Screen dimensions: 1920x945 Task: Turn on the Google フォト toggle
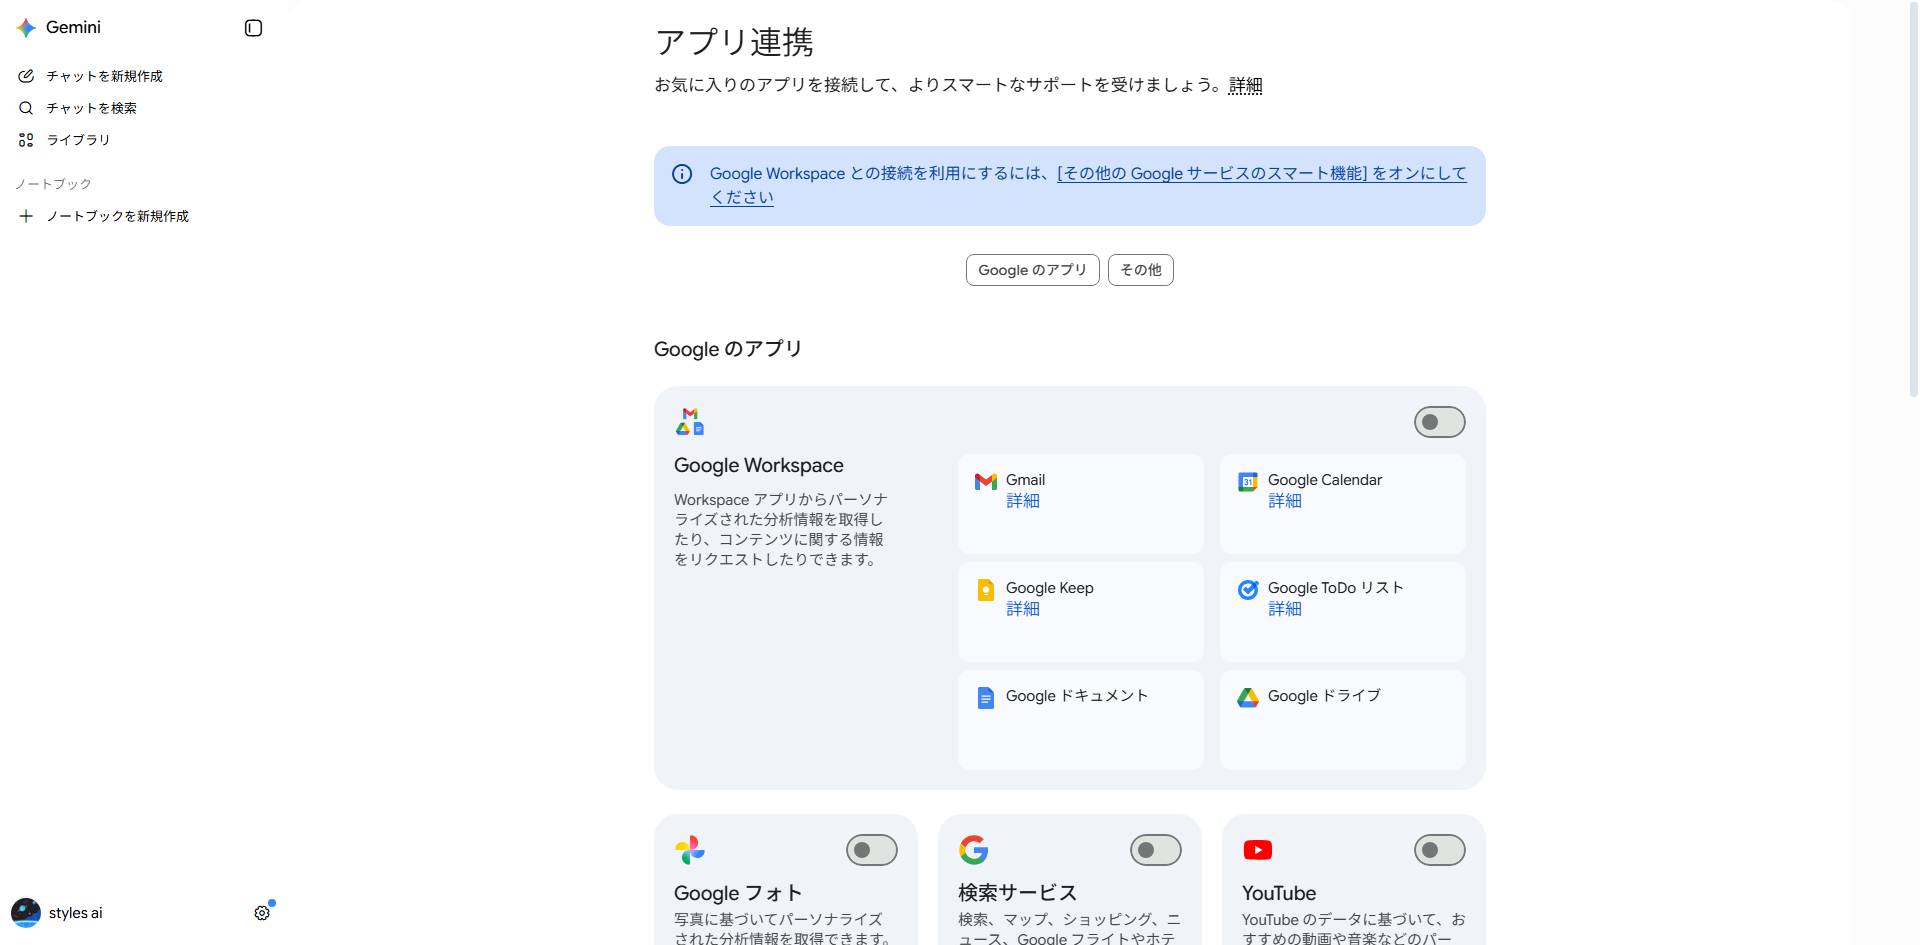(872, 850)
